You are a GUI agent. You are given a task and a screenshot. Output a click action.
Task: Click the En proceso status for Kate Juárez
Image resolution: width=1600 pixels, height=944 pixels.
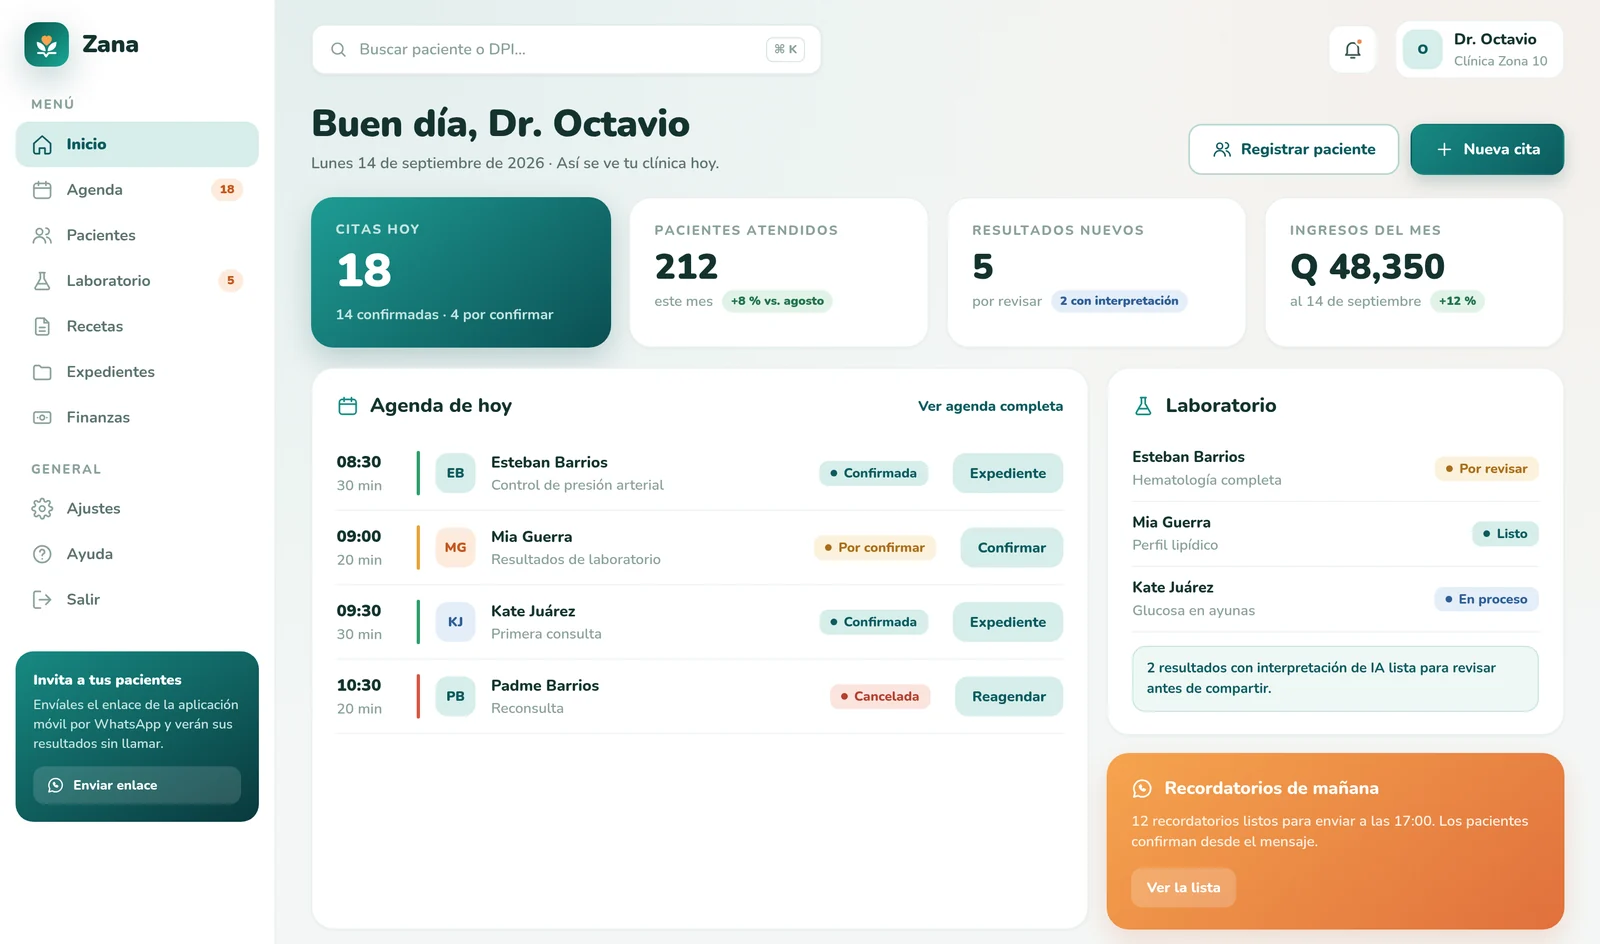[1486, 599]
